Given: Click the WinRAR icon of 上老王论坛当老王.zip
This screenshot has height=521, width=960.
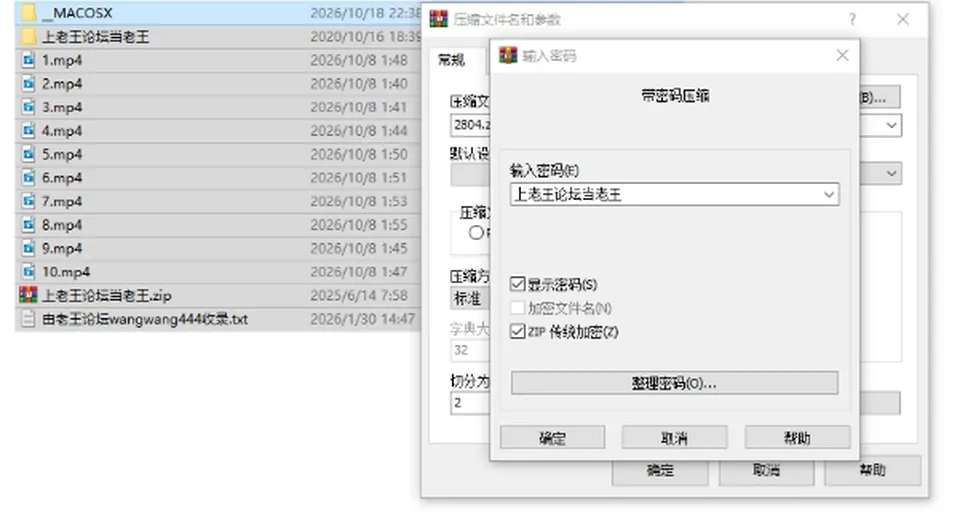Looking at the screenshot, I should coord(28,295).
